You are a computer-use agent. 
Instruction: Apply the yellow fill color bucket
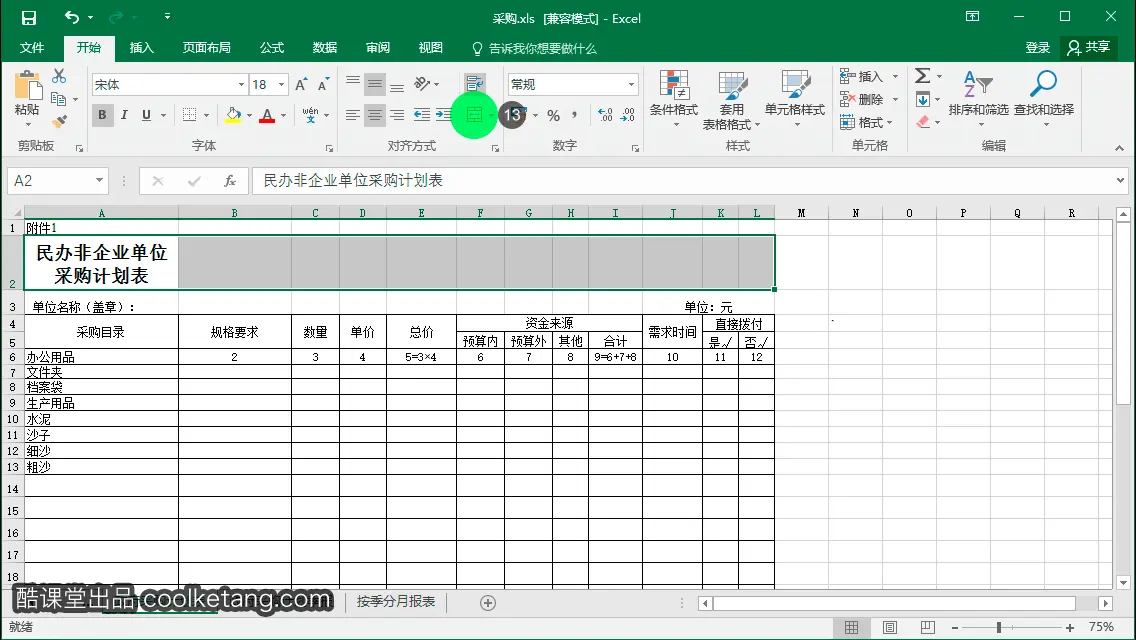(x=233, y=115)
